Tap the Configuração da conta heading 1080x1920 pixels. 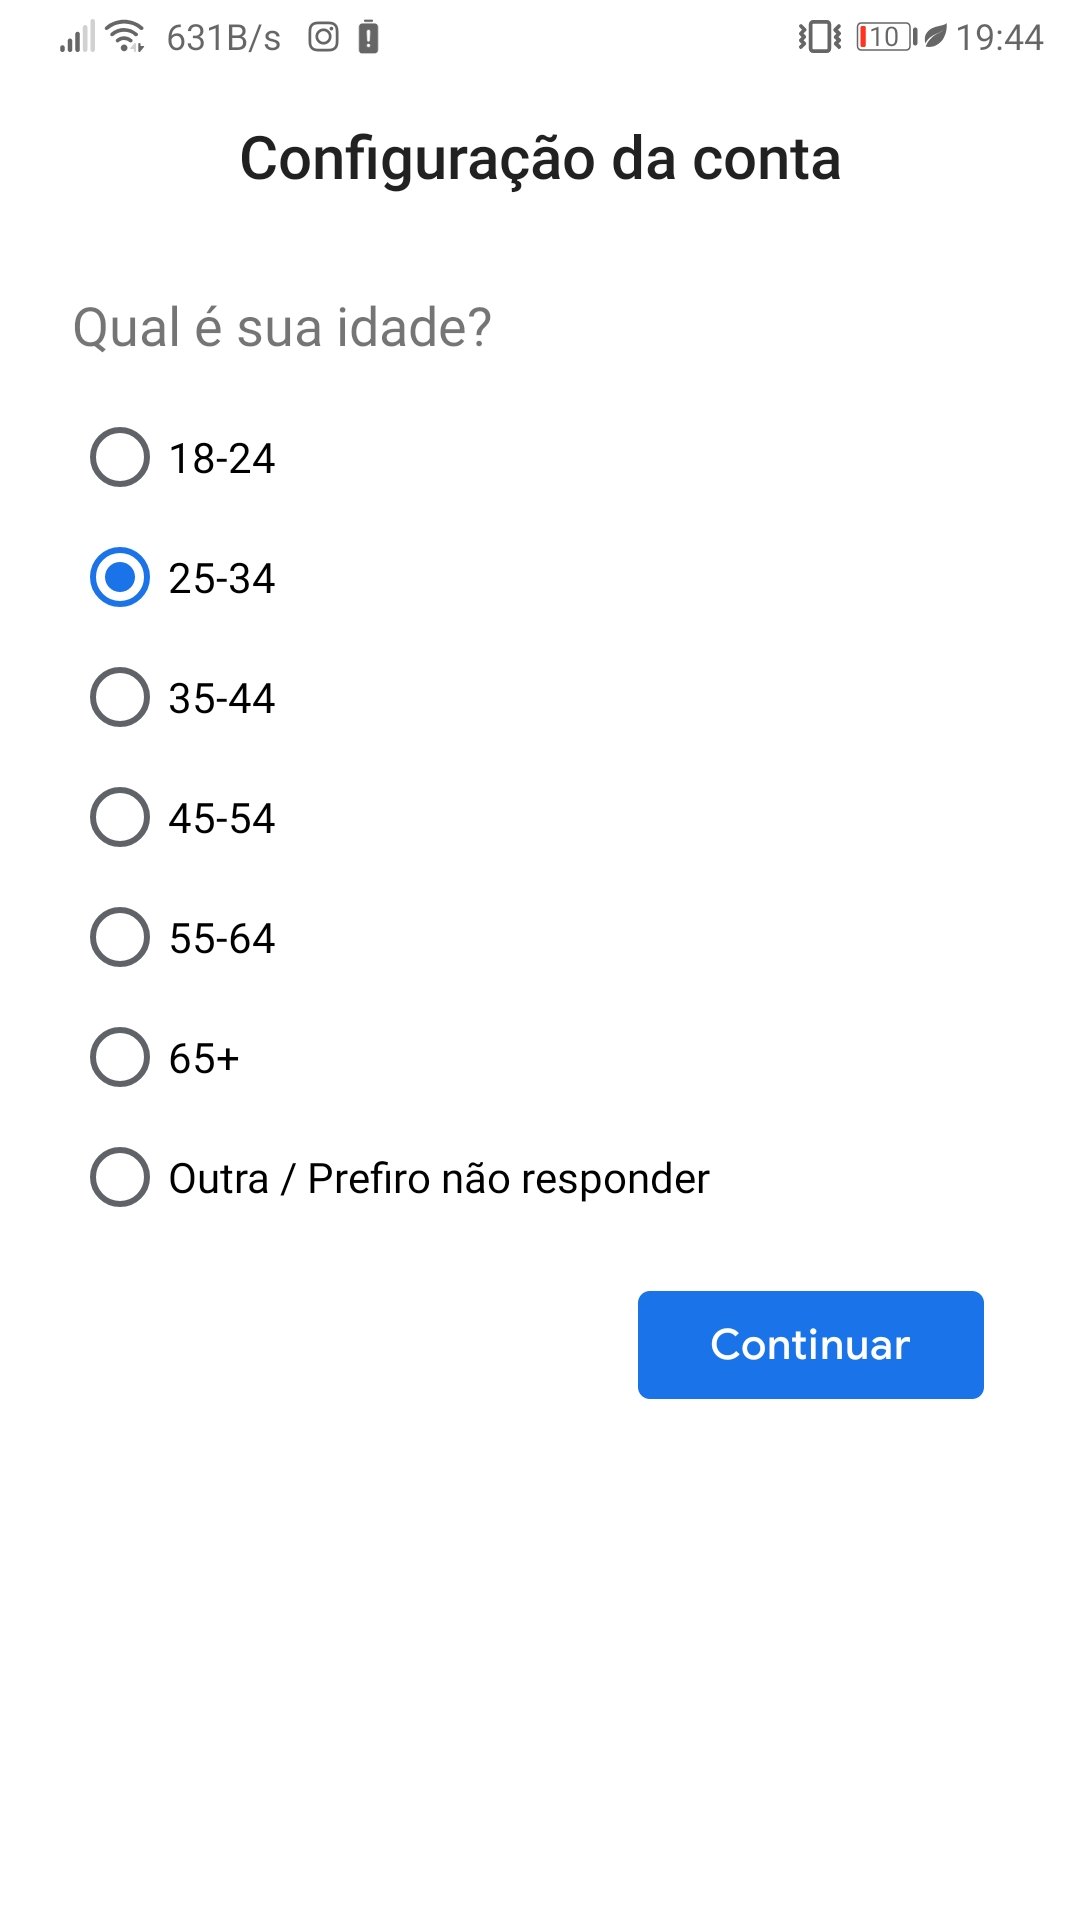click(540, 159)
